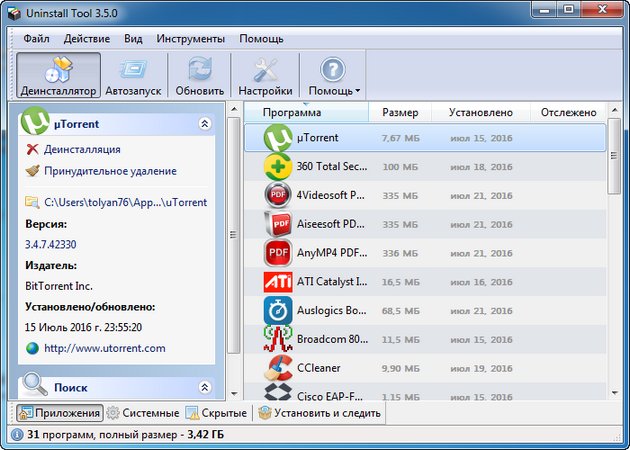Open the Файл menu
630x450 pixels.
pyautogui.click(x=36, y=39)
